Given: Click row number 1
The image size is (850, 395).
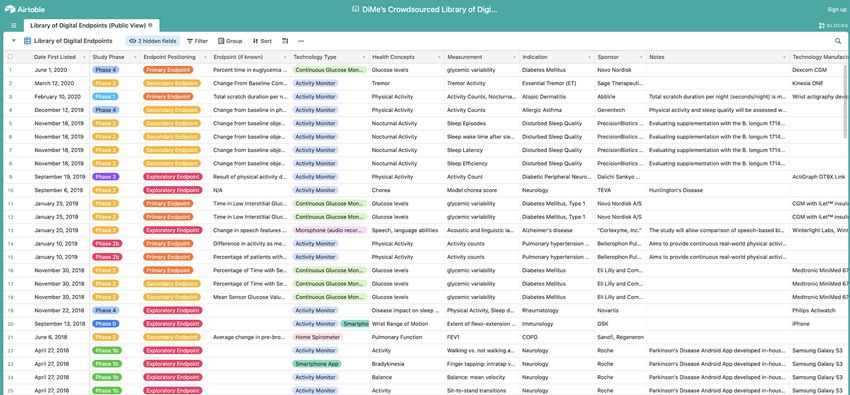Looking at the screenshot, I should [11, 70].
